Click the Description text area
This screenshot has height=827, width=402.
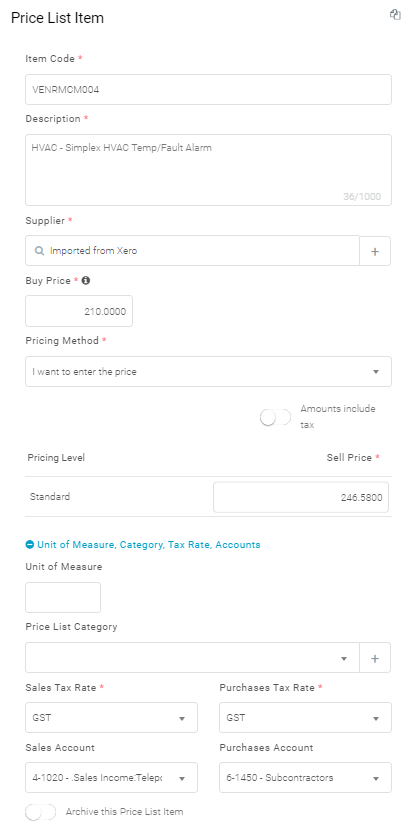pyautogui.click(x=208, y=170)
